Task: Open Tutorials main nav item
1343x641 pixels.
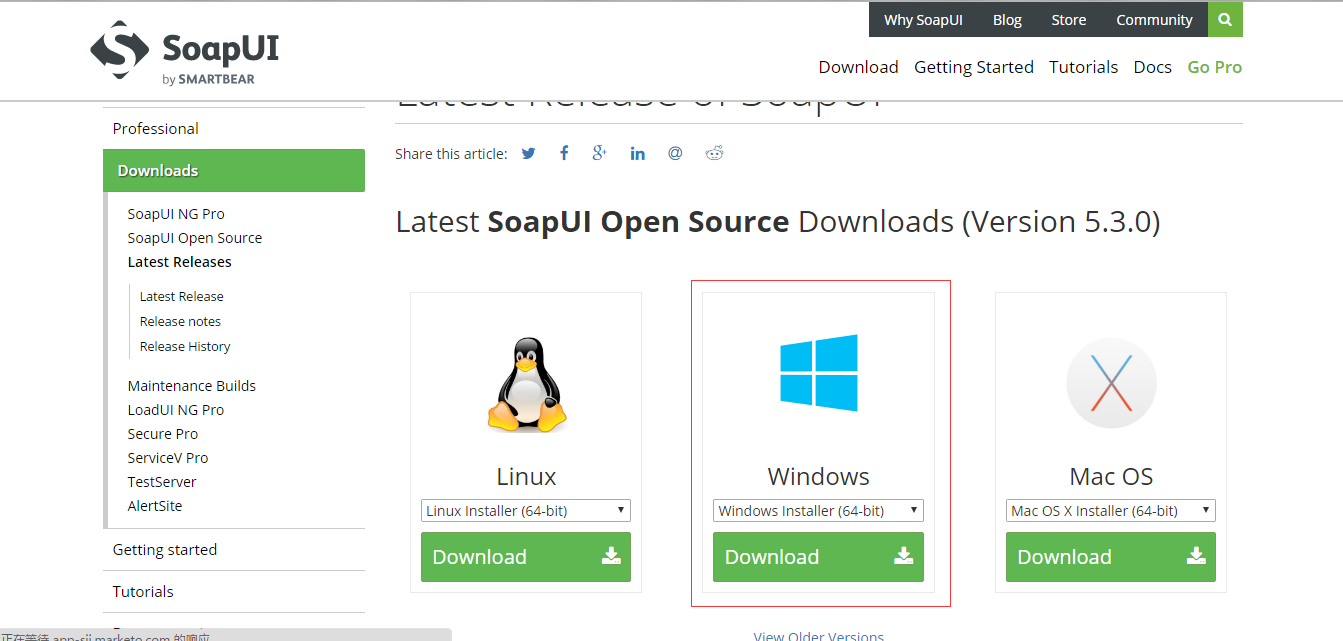Action: 1083,67
